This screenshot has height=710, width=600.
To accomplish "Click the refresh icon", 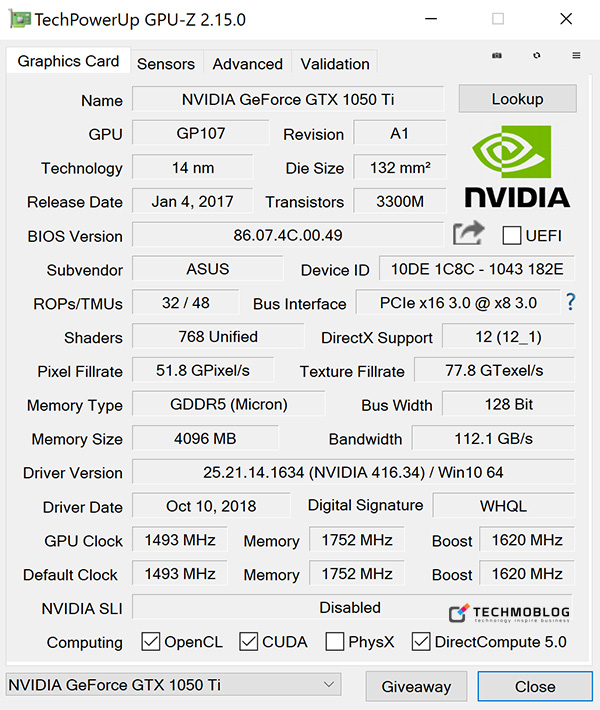I will [537, 56].
